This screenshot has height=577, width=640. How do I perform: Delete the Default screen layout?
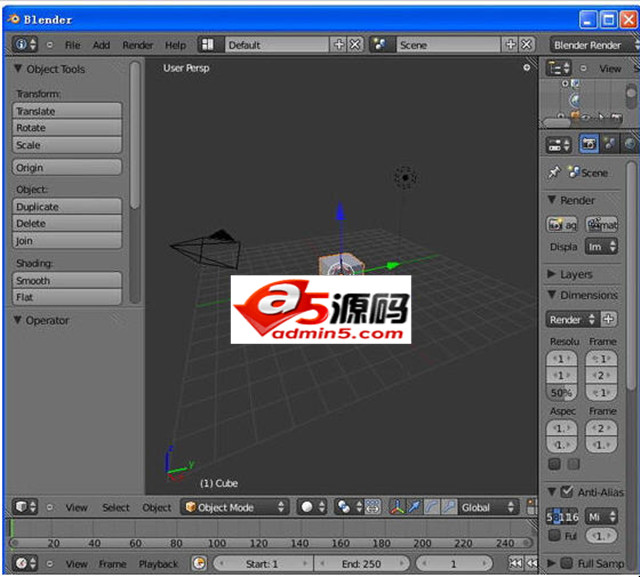[x=356, y=44]
